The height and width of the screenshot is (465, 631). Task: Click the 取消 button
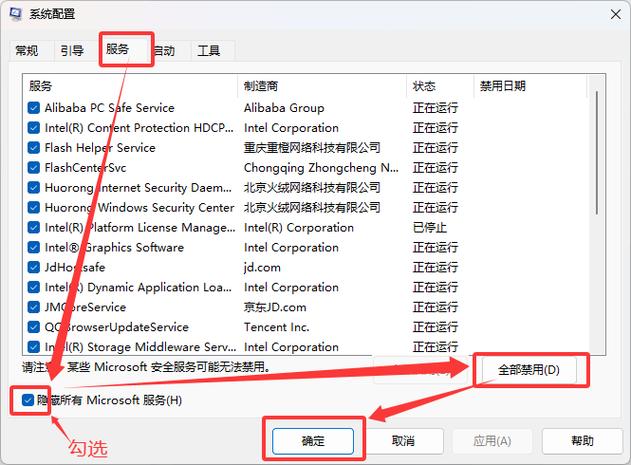click(403, 441)
